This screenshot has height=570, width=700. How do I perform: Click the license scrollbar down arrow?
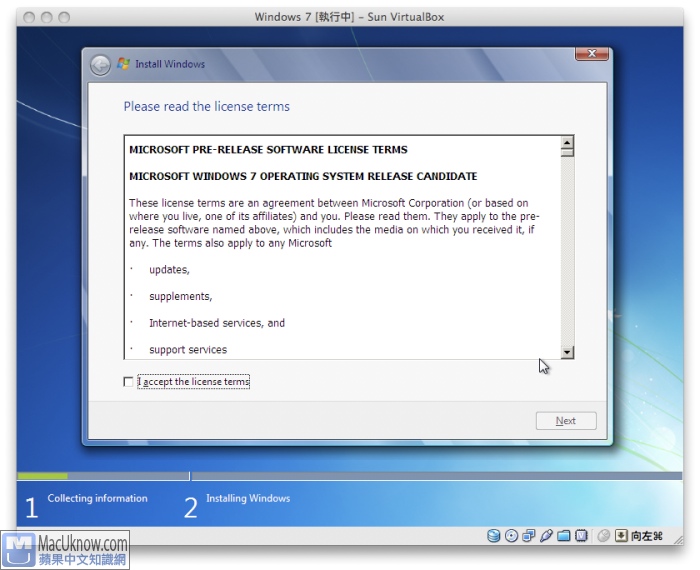pyautogui.click(x=567, y=352)
